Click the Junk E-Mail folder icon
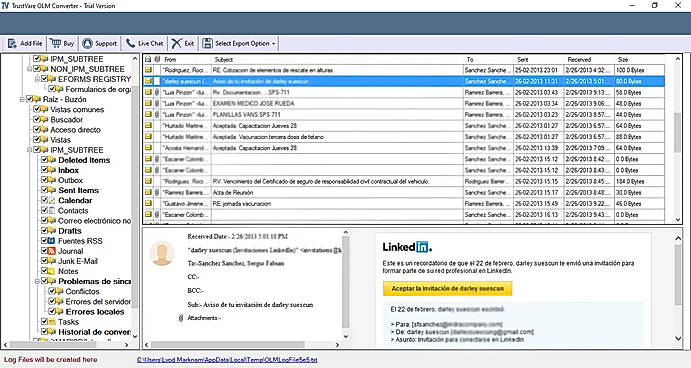691x368 pixels. coord(52,261)
